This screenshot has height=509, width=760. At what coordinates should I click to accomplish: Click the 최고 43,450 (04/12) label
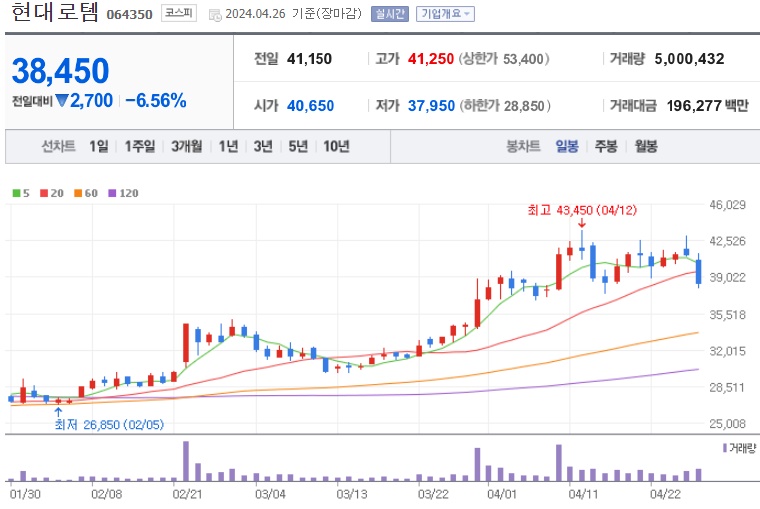[582, 210]
